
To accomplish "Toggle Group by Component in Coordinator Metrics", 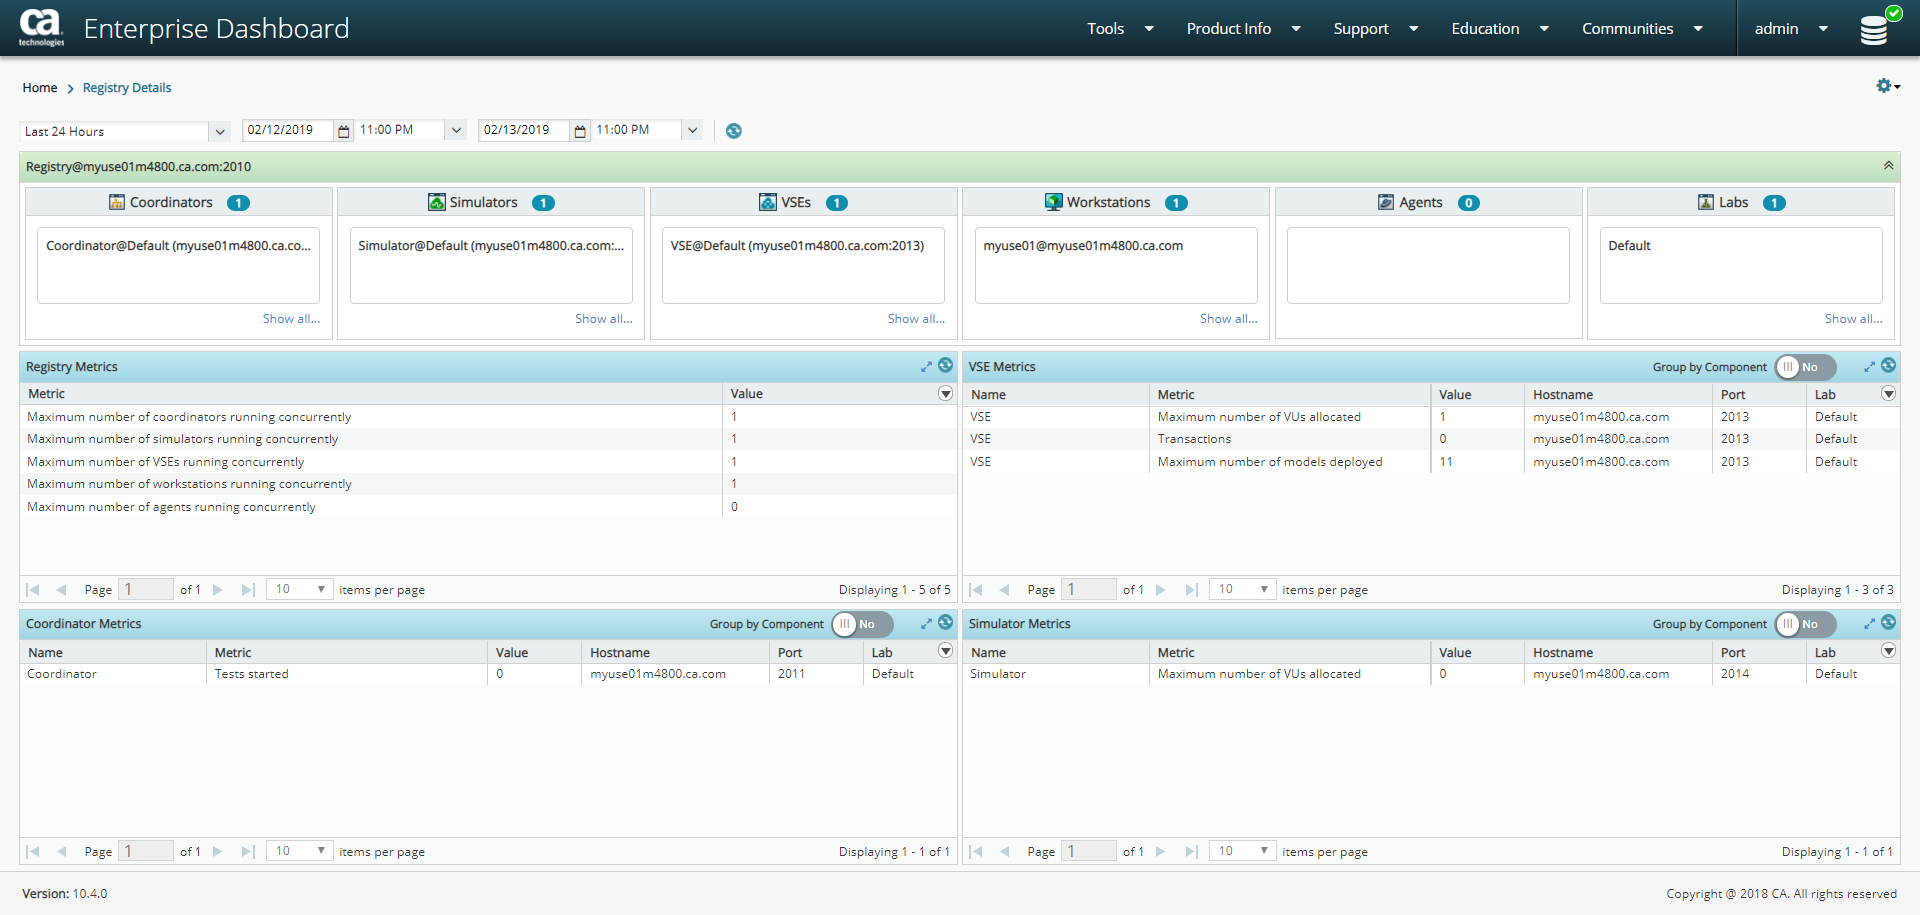I will click(x=862, y=624).
